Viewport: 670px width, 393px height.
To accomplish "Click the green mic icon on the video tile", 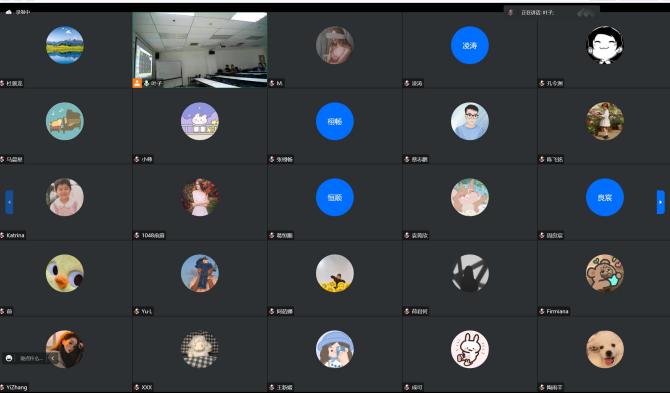I will pyautogui.click(x=147, y=83).
